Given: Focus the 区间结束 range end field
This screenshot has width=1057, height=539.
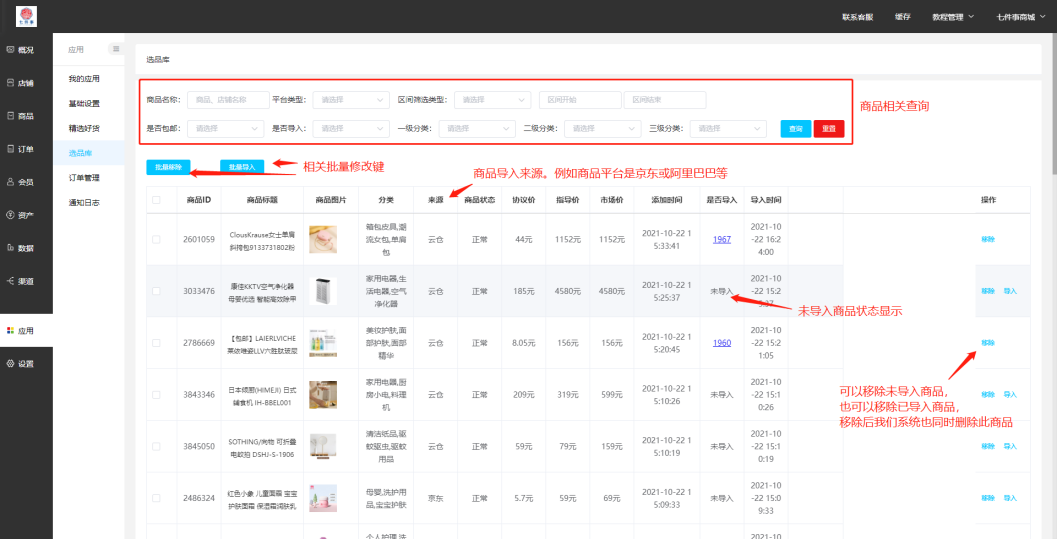Looking at the screenshot, I should pos(665,100).
